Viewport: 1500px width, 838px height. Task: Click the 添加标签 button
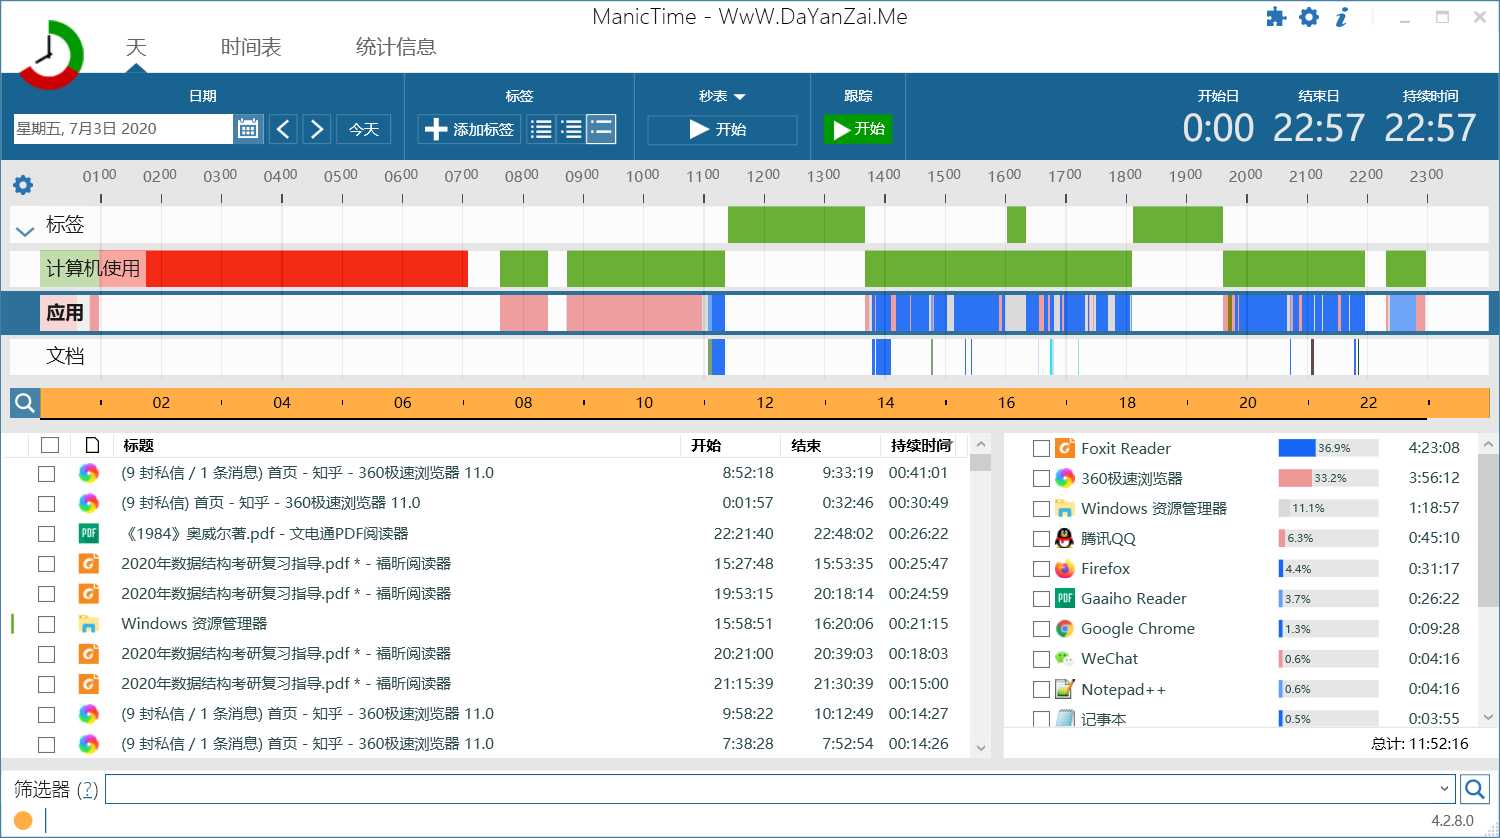coord(469,129)
